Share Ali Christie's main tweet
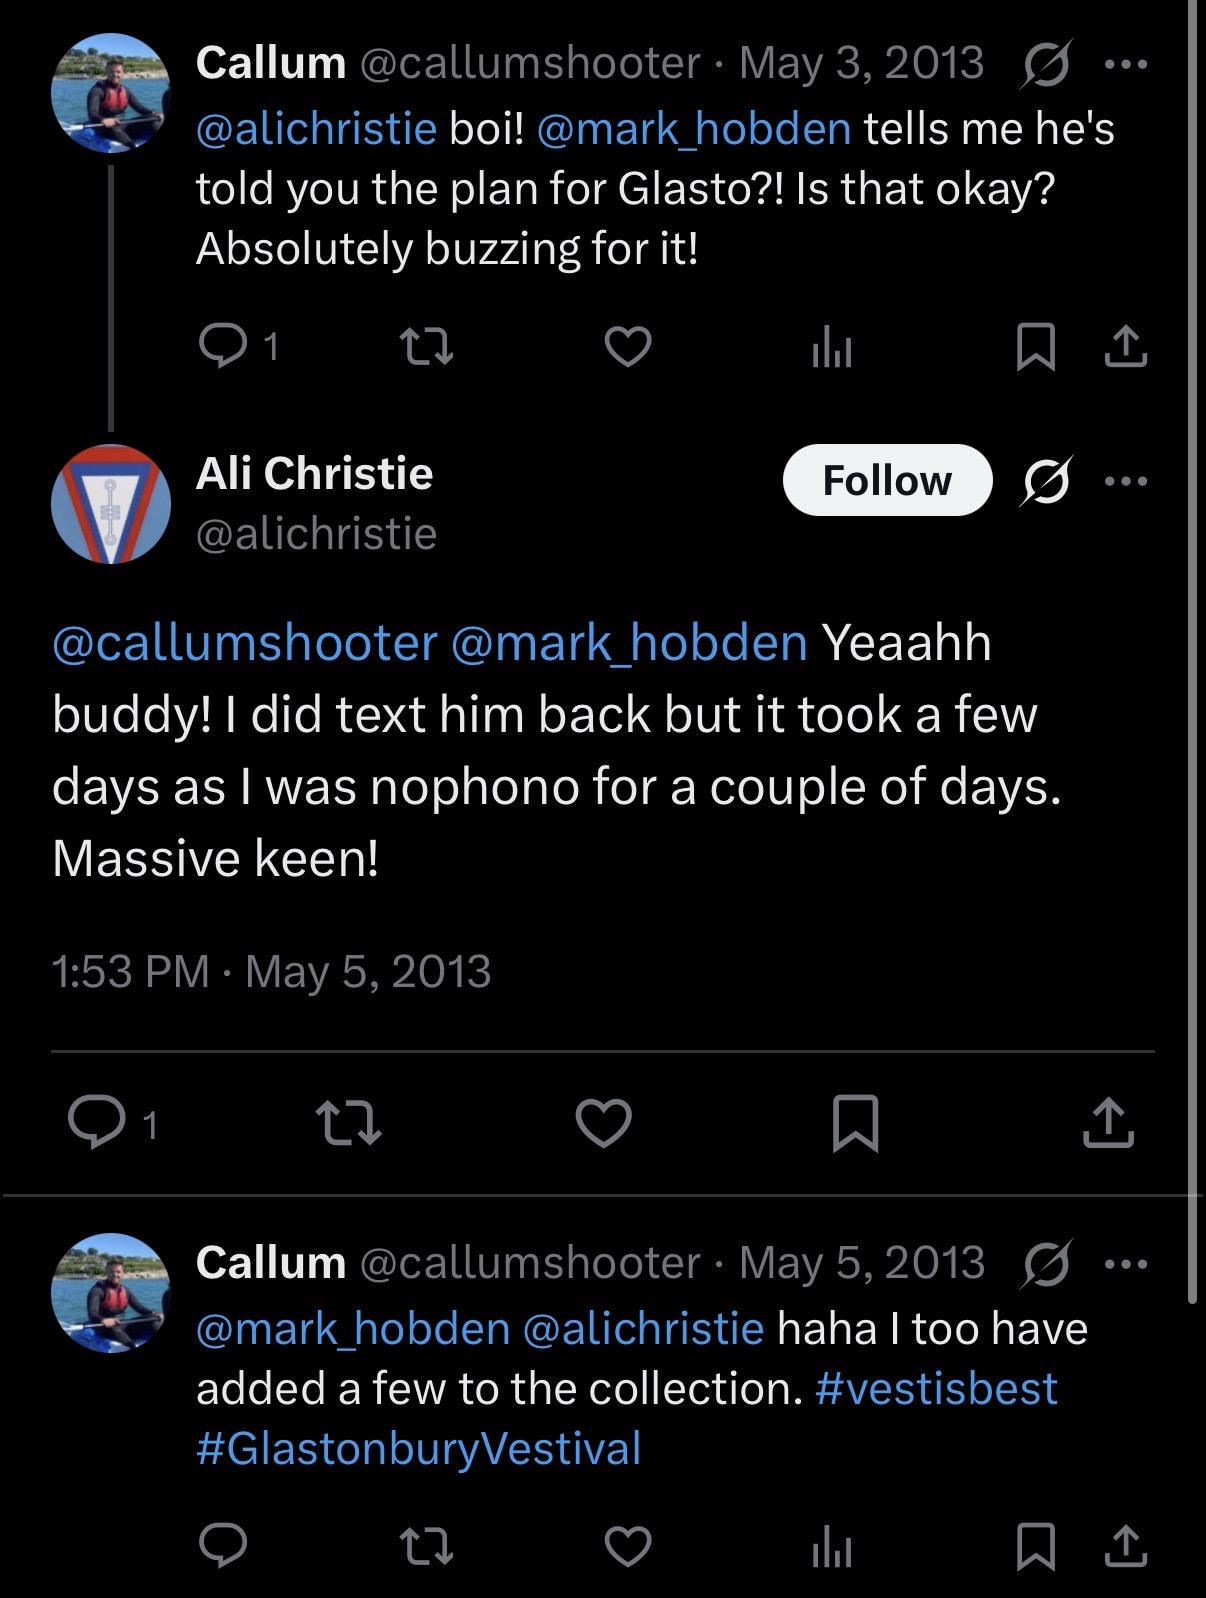The height and width of the screenshot is (1598, 1206). [1108, 1123]
